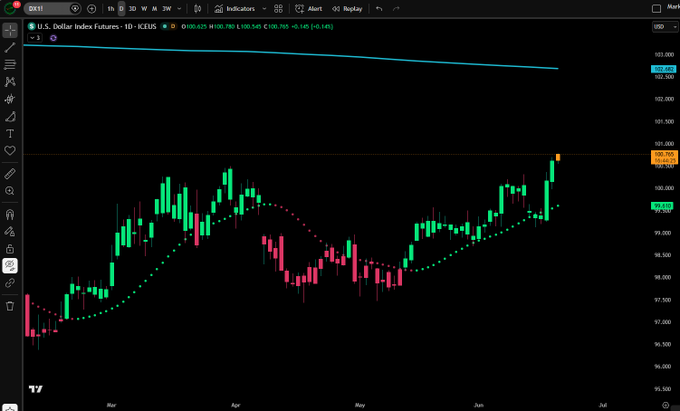
Task: Activate the Zoom In magnifier tool
Action: pos(10,191)
